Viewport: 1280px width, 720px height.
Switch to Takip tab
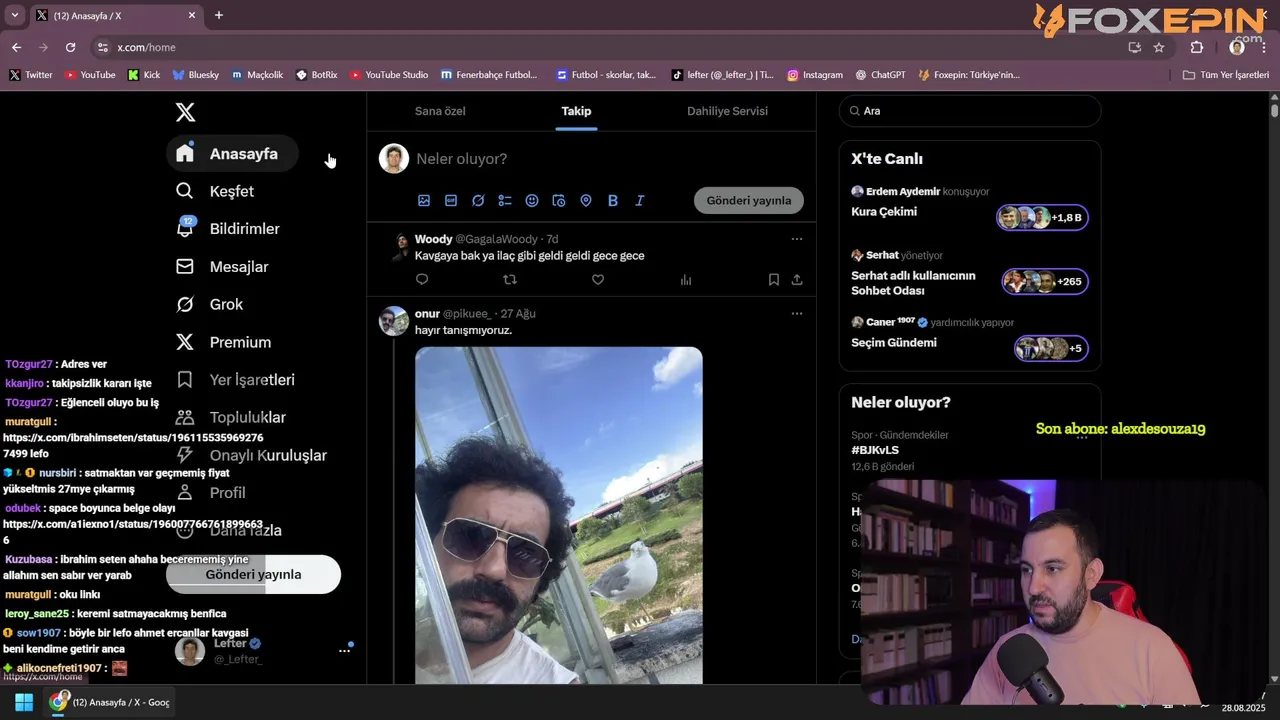coord(576,111)
